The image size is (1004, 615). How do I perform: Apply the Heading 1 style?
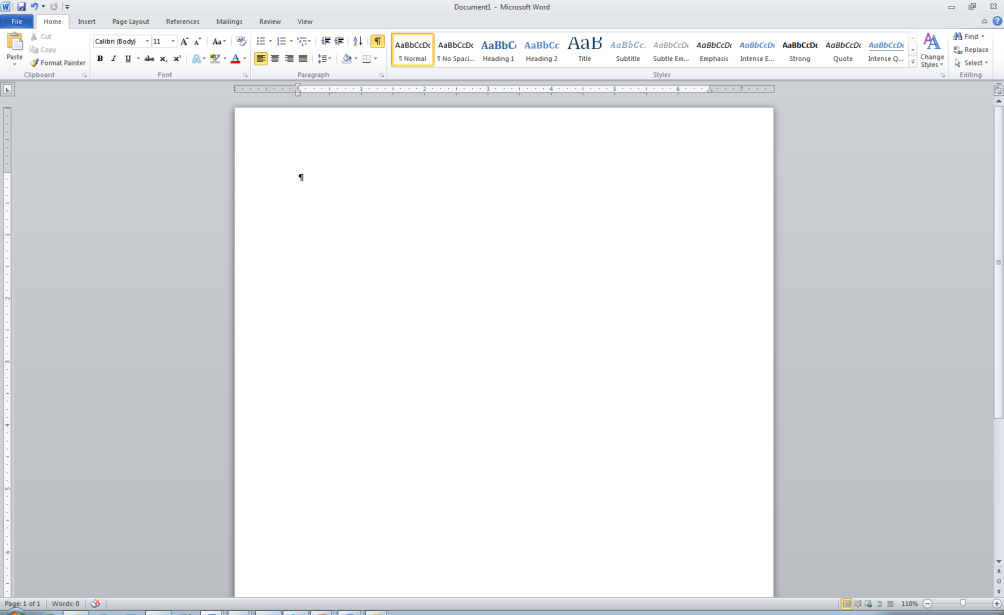pos(498,50)
